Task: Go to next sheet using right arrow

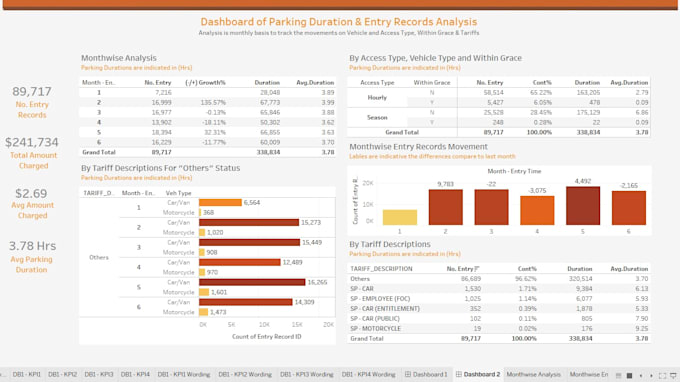Action: [651, 375]
